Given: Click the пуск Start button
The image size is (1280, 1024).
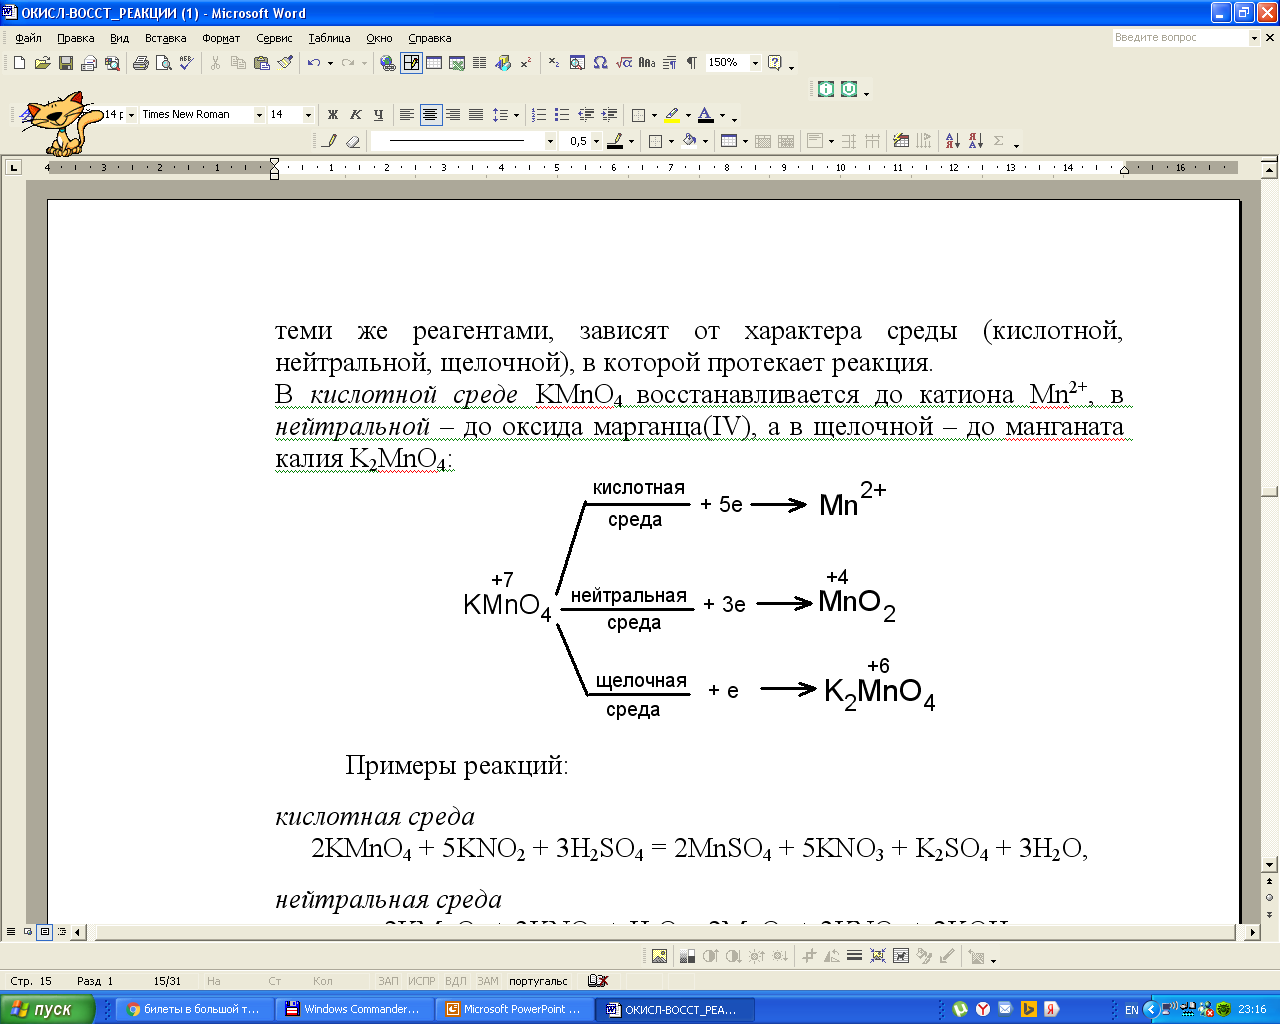Looking at the screenshot, I should (48, 1009).
